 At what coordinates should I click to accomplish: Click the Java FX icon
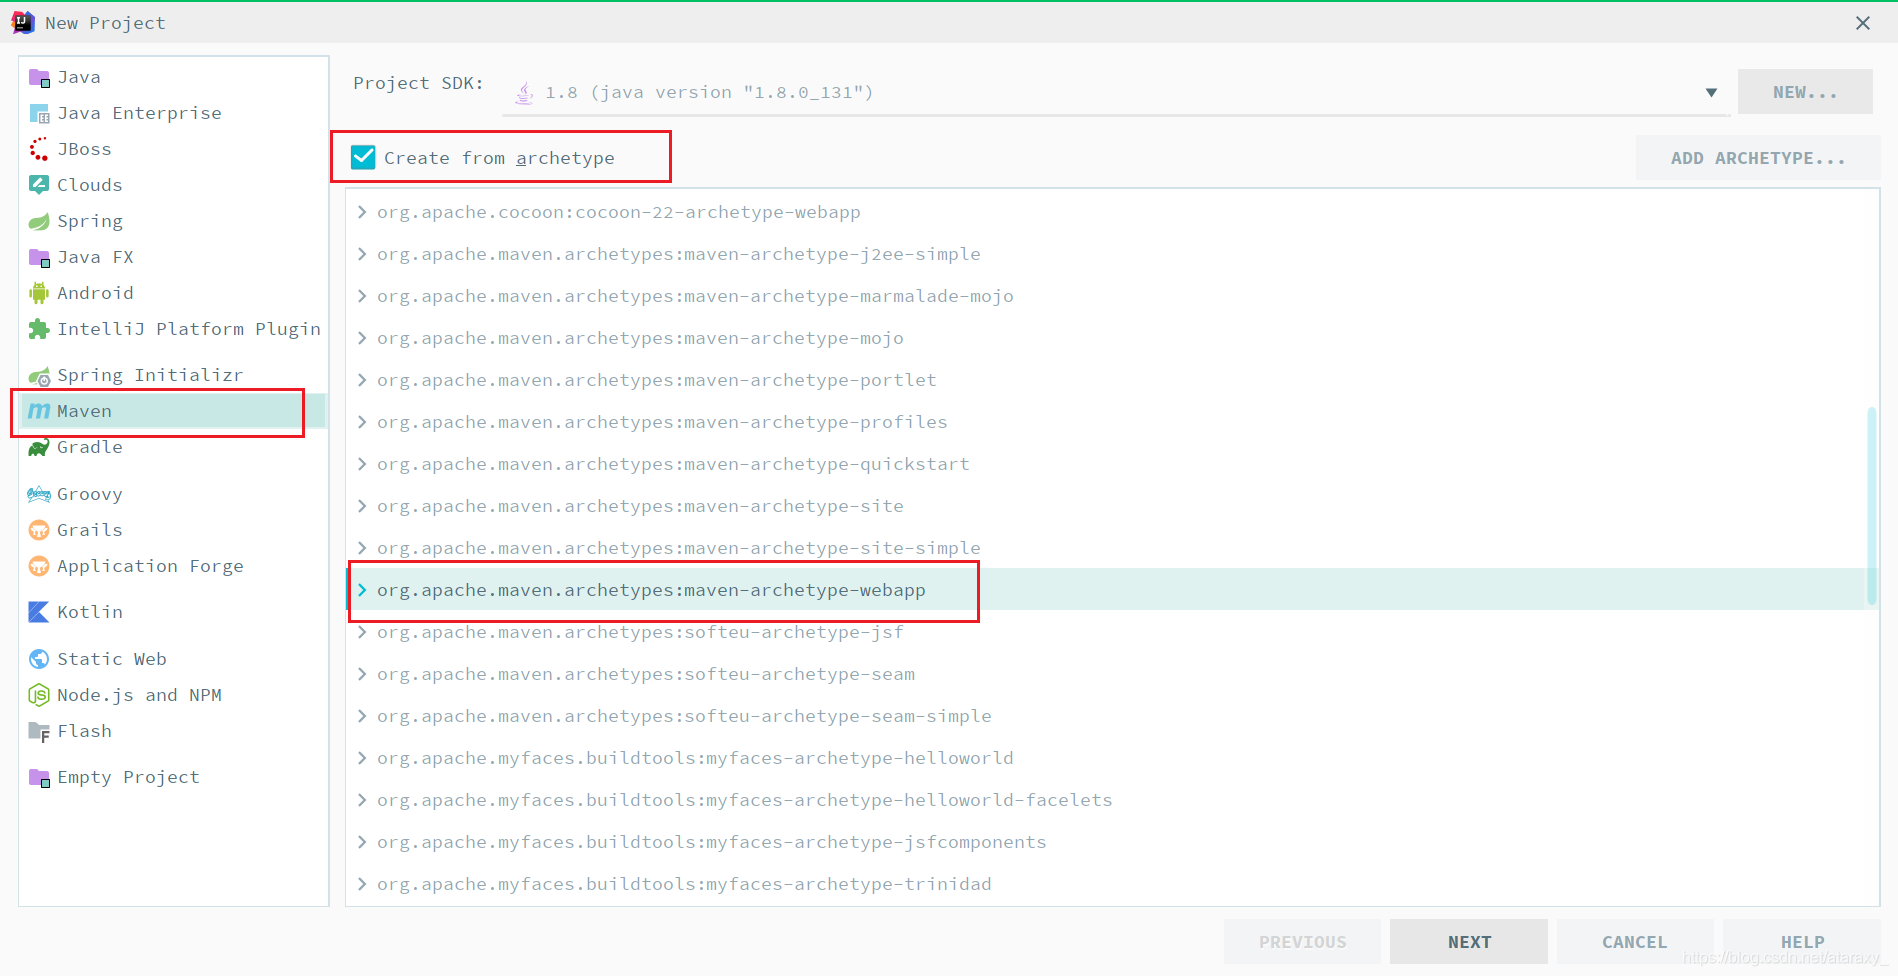click(x=39, y=258)
